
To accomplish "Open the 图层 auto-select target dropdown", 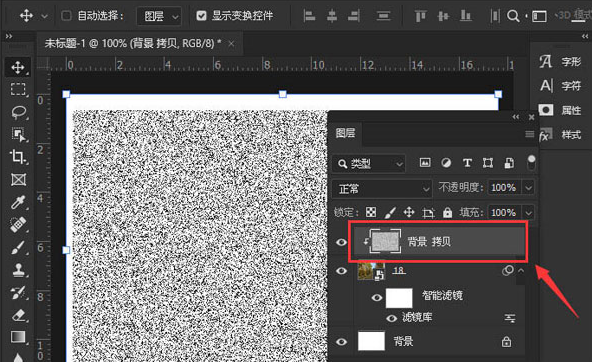I will click(159, 16).
